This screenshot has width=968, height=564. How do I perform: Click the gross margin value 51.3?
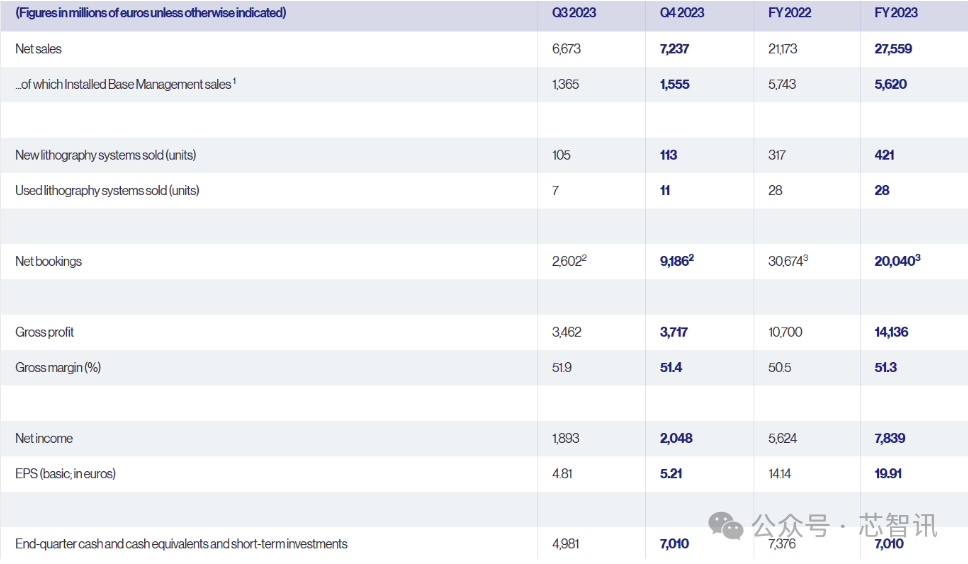pyautogui.click(x=885, y=368)
